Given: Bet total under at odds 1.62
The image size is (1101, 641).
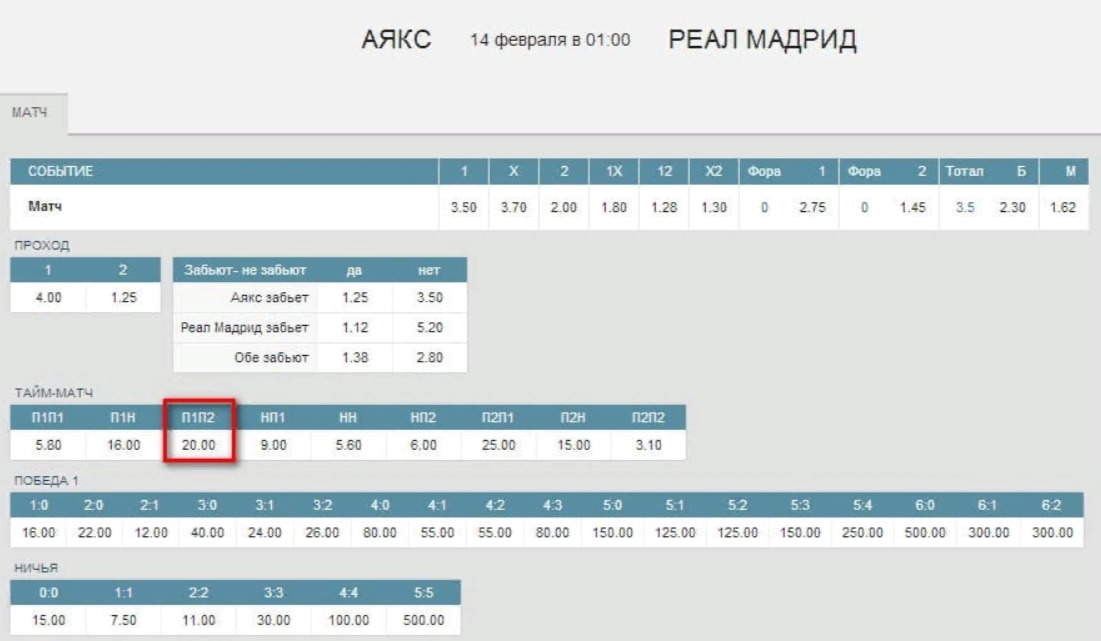Looking at the screenshot, I should click(1063, 208).
